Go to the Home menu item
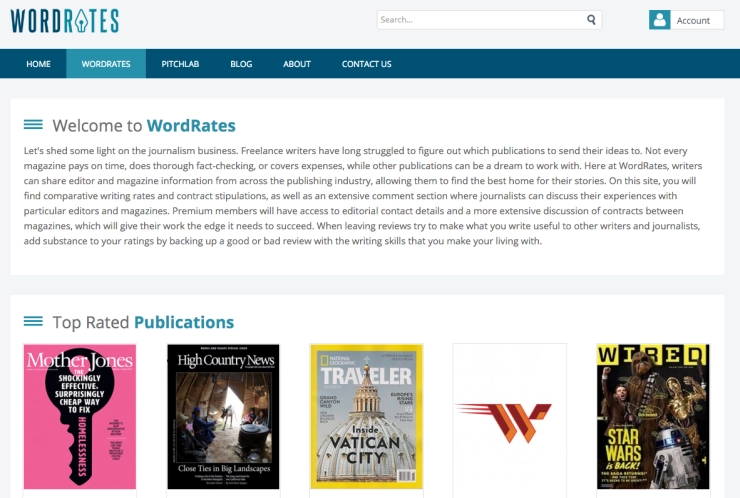Screen dimensions: 740x498 pyautogui.click(x=38, y=64)
